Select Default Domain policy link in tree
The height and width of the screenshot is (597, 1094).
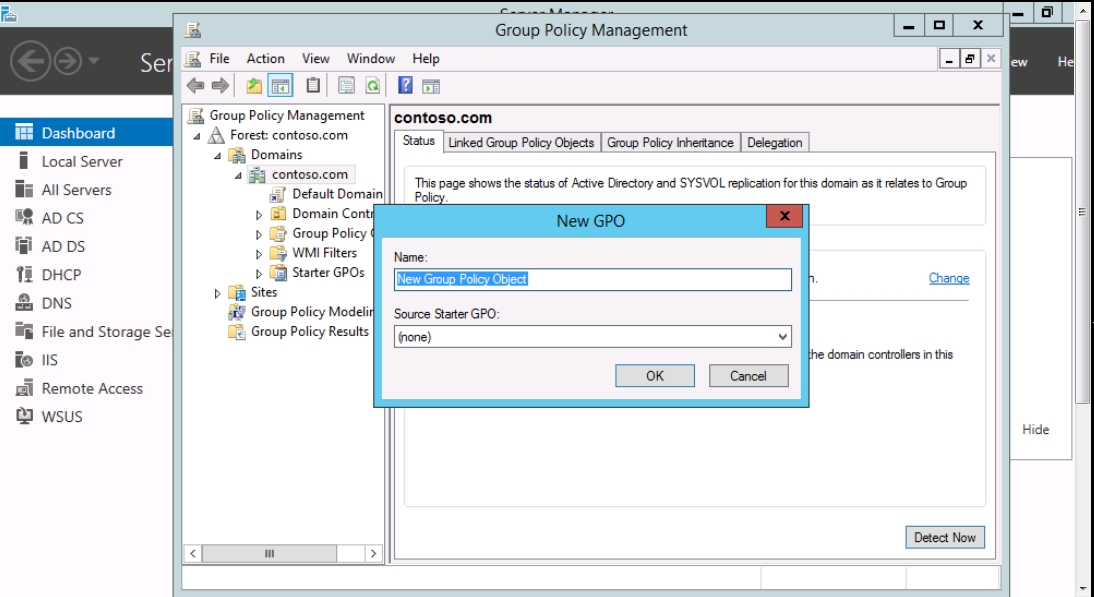pos(337,194)
